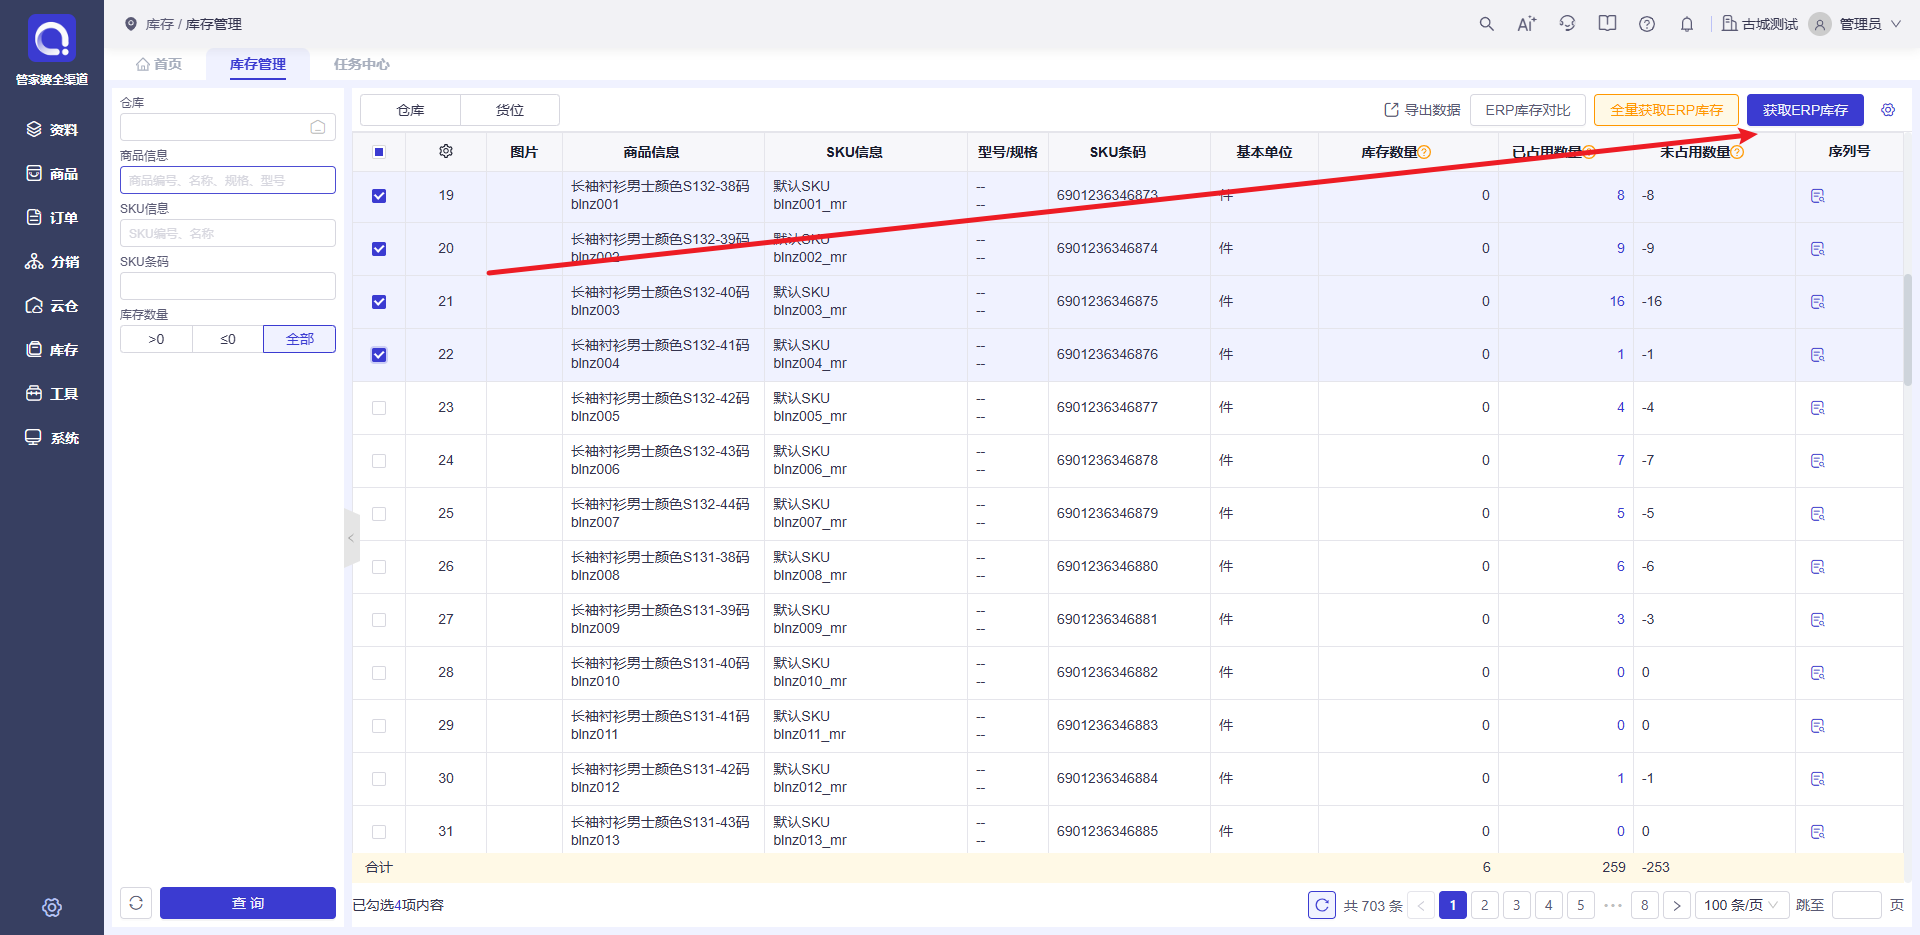Go to page 8
The image size is (1920, 935).
pyautogui.click(x=1645, y=905)
